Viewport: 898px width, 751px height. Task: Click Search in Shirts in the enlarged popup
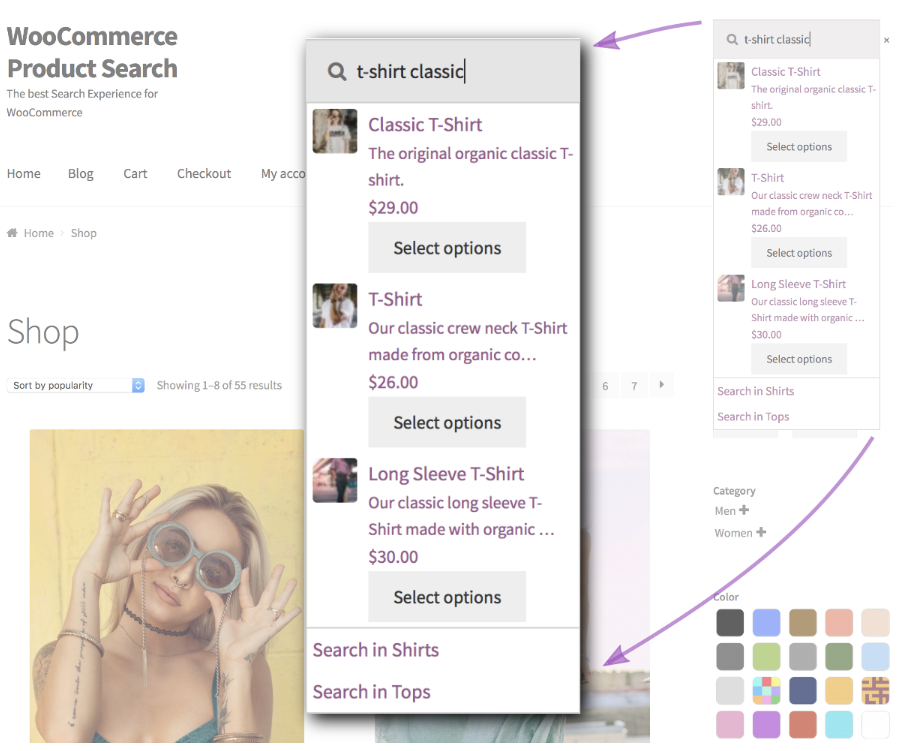coord(376,650)
